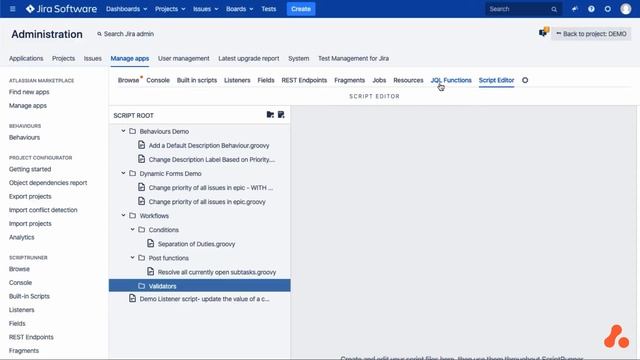The image size is (640, 360).
Task: Click the gear icon after Script Editor tab
Action: (x=525, y=80)
